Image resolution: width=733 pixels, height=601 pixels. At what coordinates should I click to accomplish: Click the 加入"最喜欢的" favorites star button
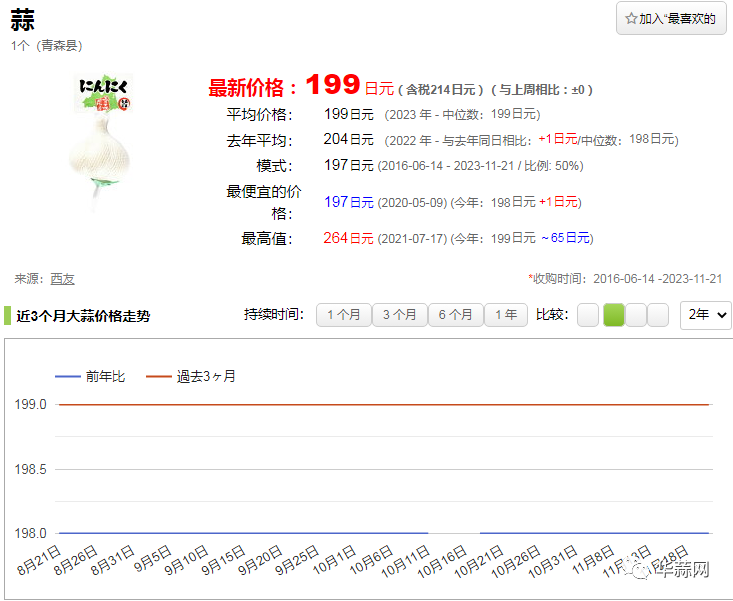click(670, 19)
